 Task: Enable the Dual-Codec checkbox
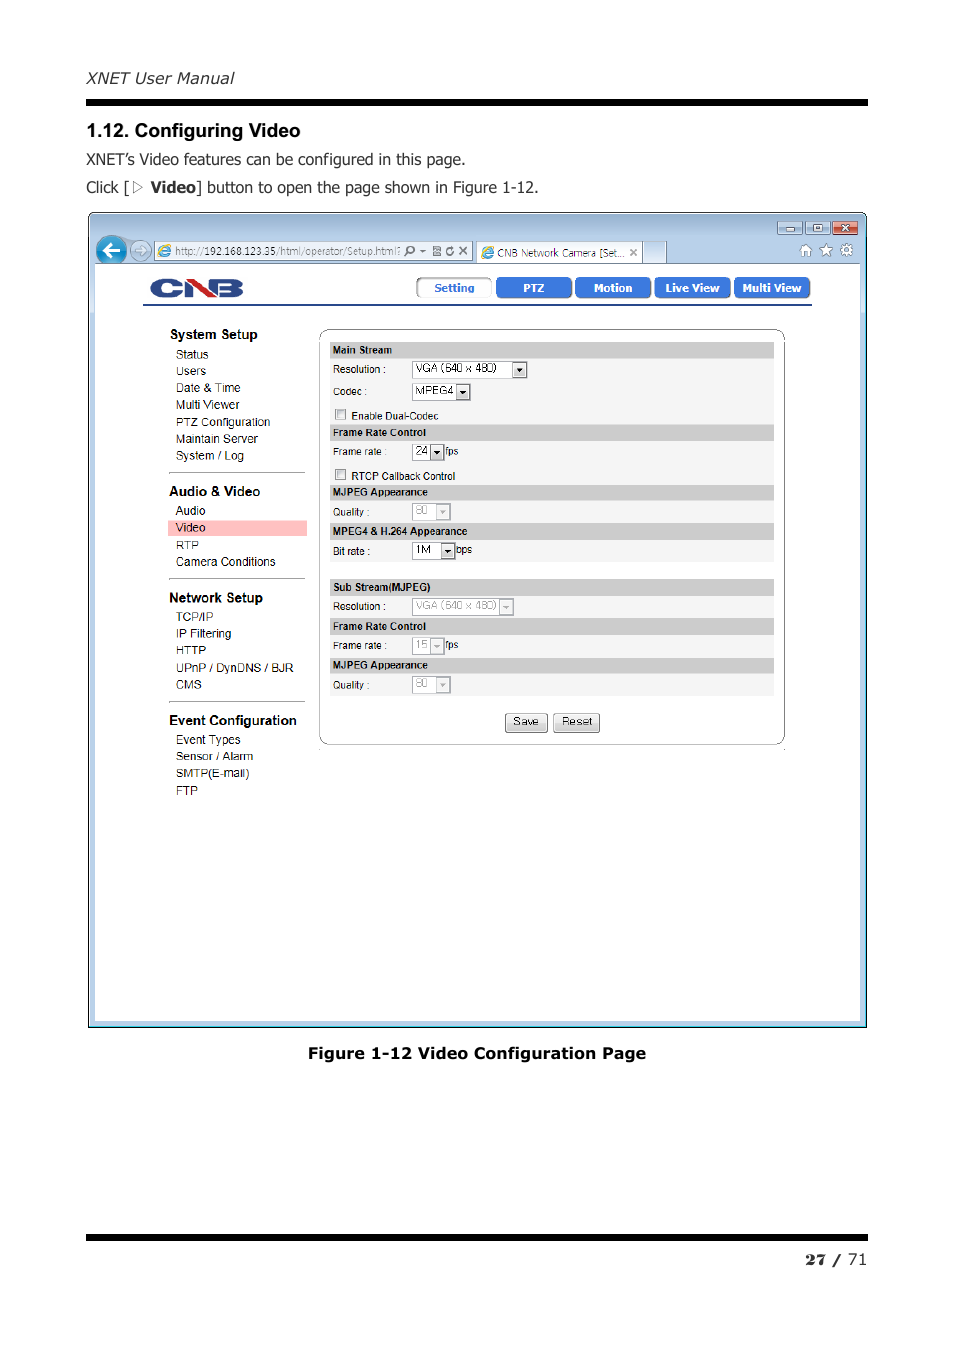341,415
